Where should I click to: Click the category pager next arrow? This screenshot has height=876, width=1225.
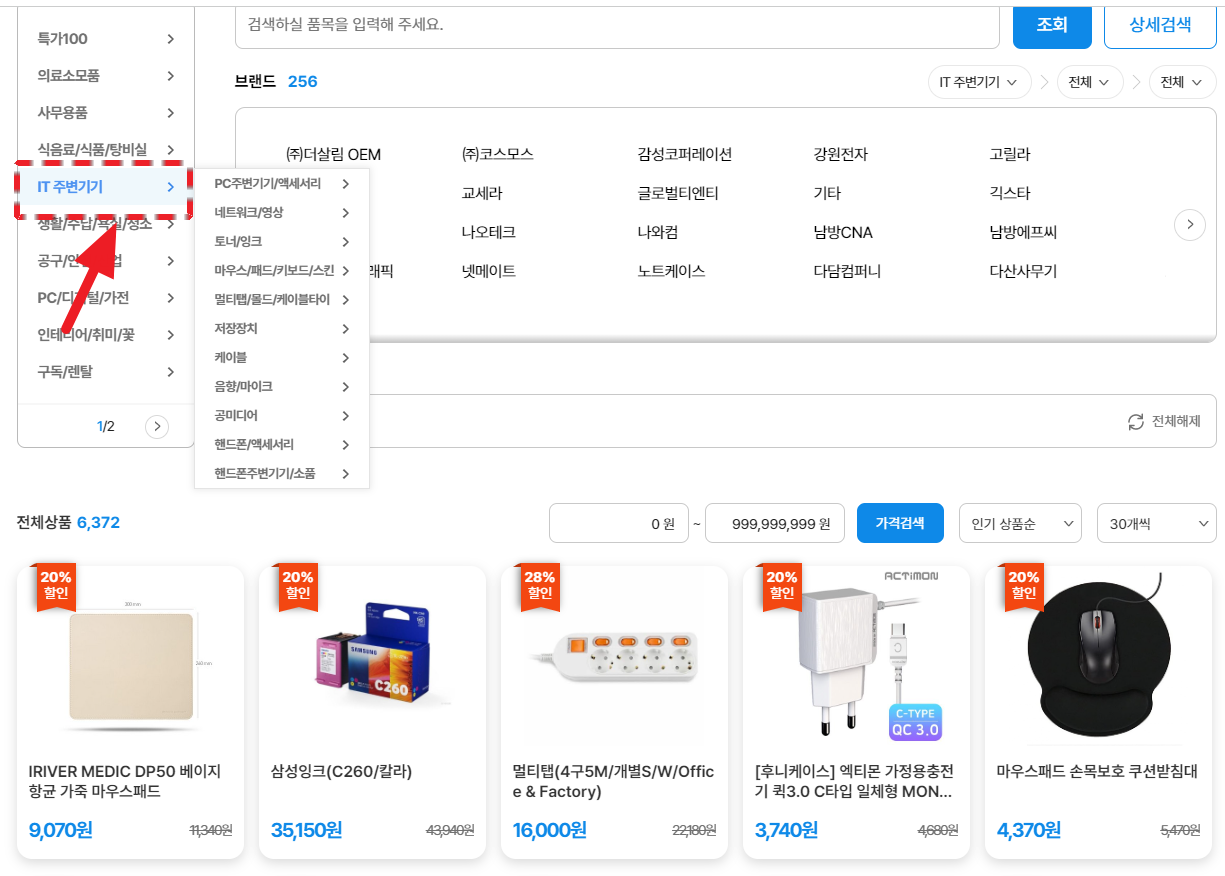(x=157, y=427)
